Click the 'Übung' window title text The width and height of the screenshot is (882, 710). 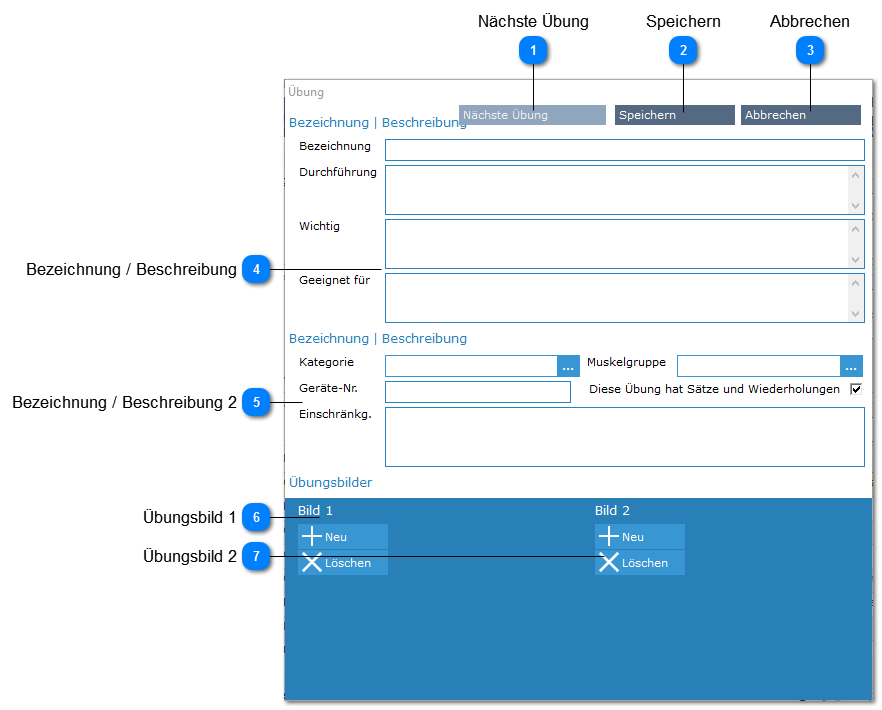tap(306, 92)
